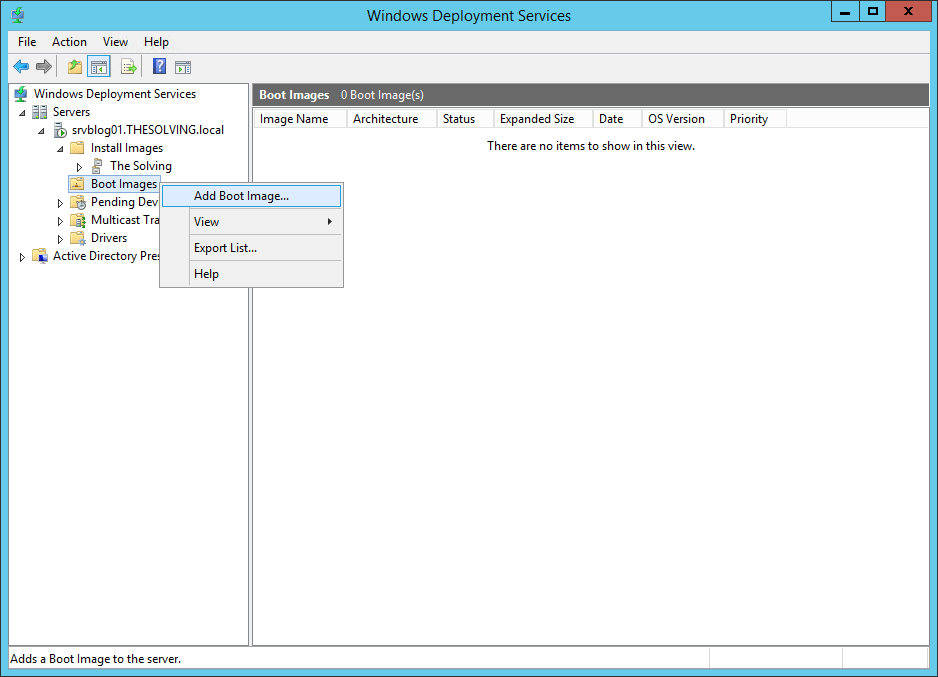
Task: Sort by OS Version column header
Action: click(683, 118)
